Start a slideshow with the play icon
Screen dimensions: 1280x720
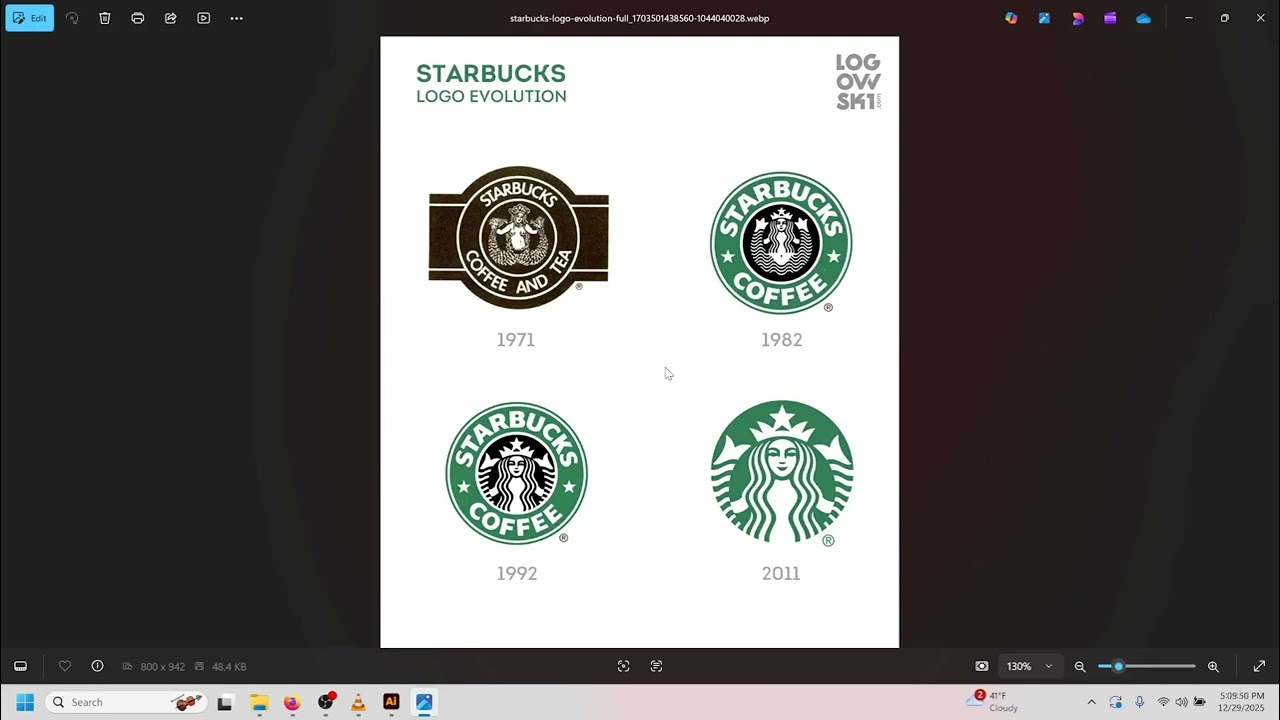tap(204, 18)
